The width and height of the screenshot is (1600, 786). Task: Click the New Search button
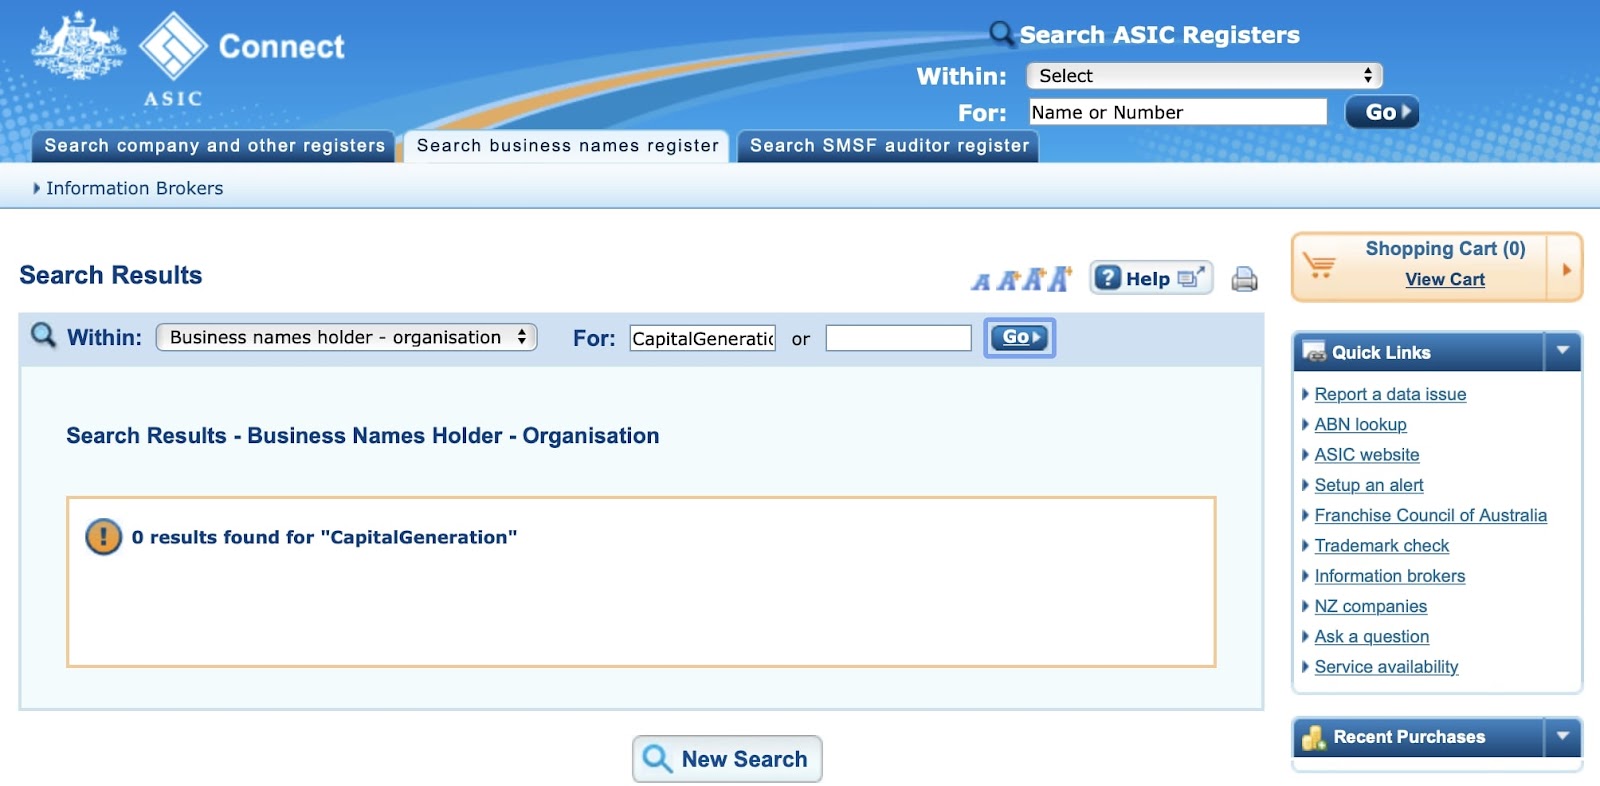(727, 759)
